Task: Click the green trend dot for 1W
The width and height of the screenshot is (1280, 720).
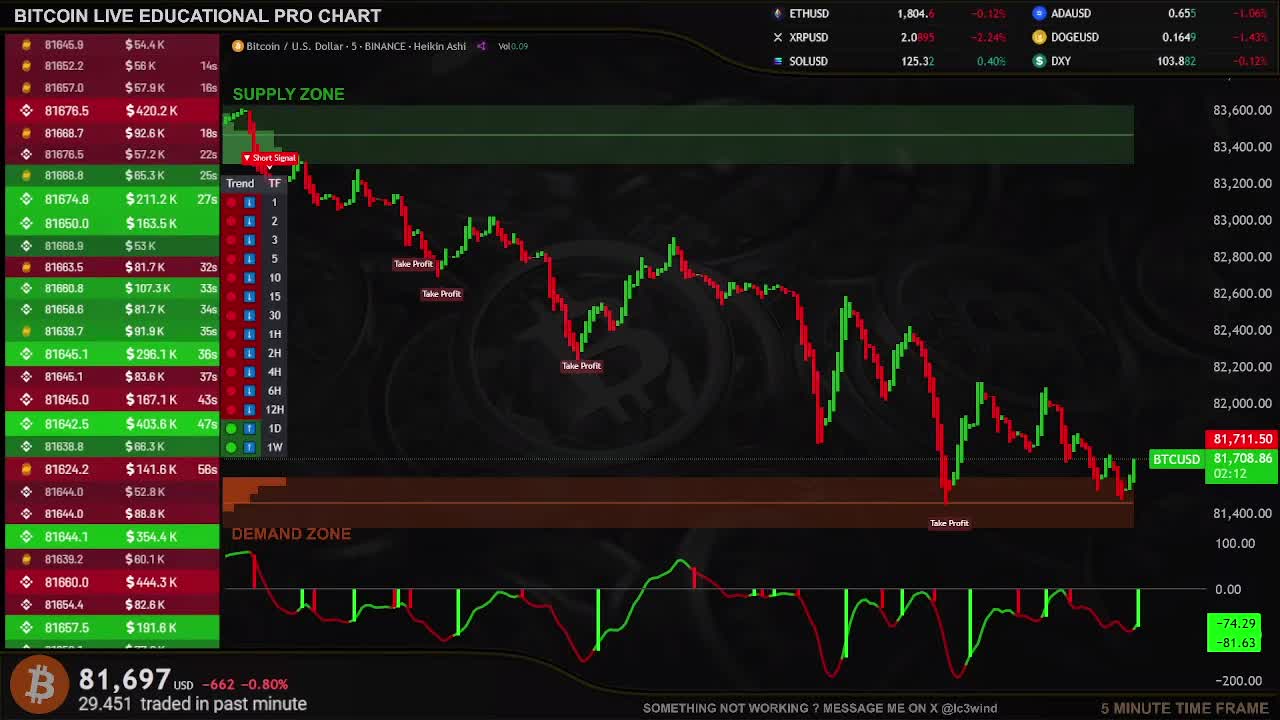Action: click(231, 447)
